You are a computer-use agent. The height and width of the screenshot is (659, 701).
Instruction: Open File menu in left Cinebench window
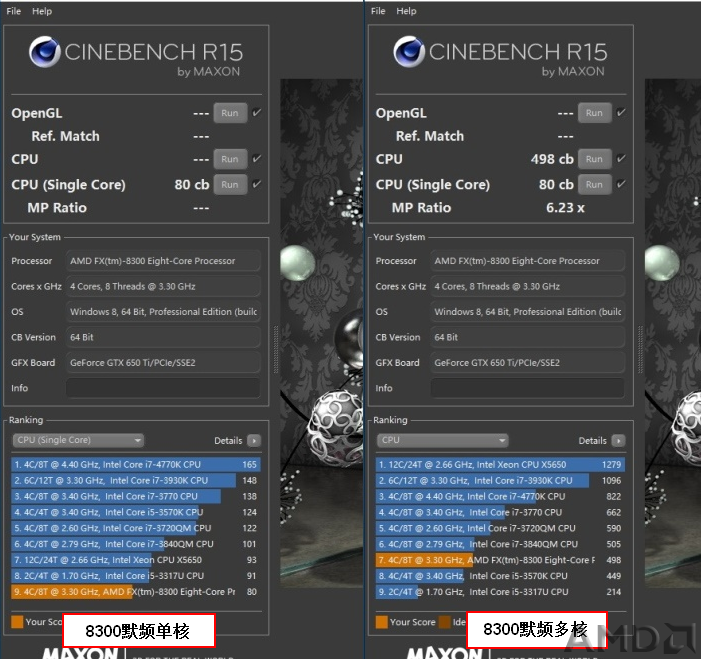(13, 11)
